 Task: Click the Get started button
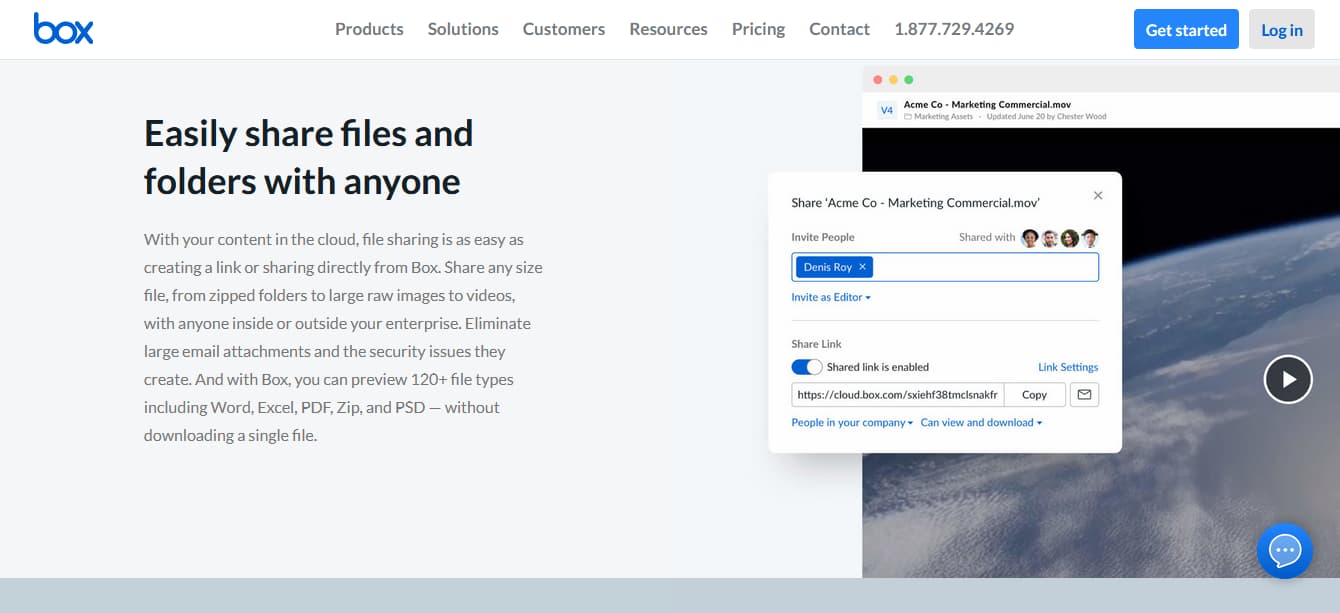coord(1186,29)
